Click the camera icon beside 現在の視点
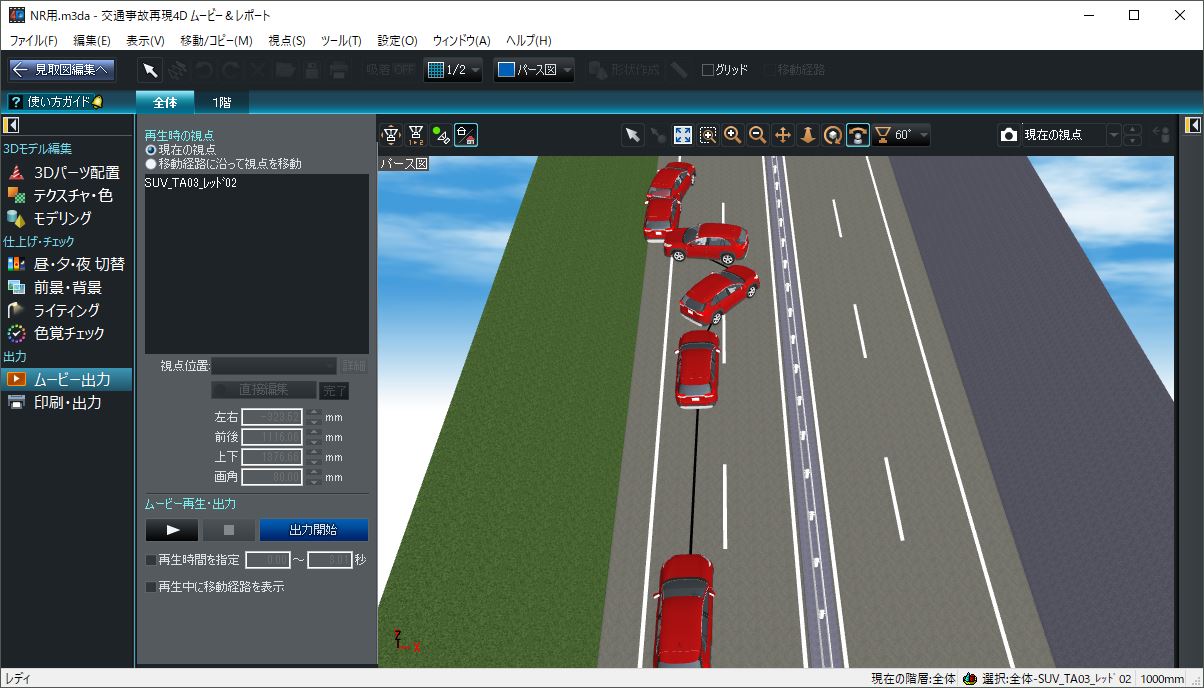1204x688 pixels. tap(1009, 135)
